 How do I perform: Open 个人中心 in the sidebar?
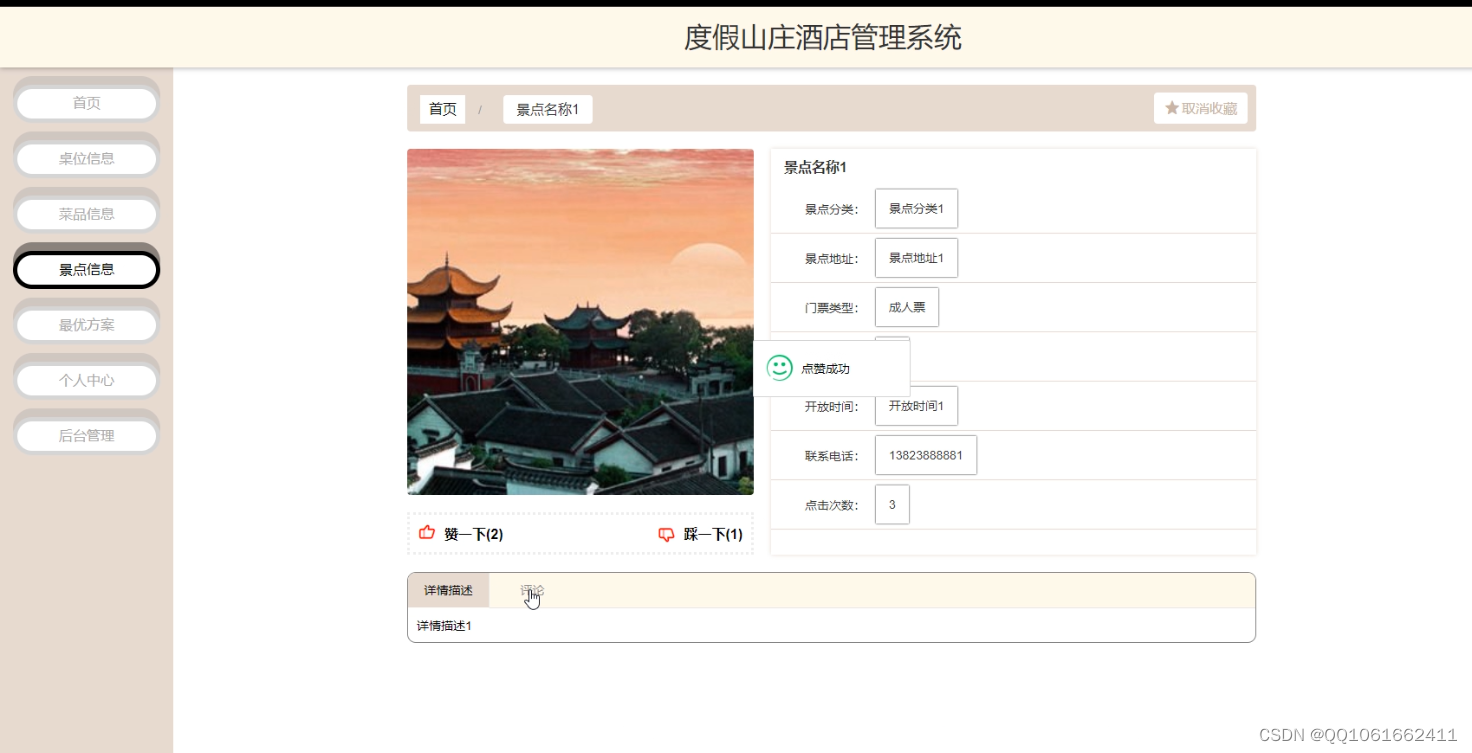pos(87,380)
